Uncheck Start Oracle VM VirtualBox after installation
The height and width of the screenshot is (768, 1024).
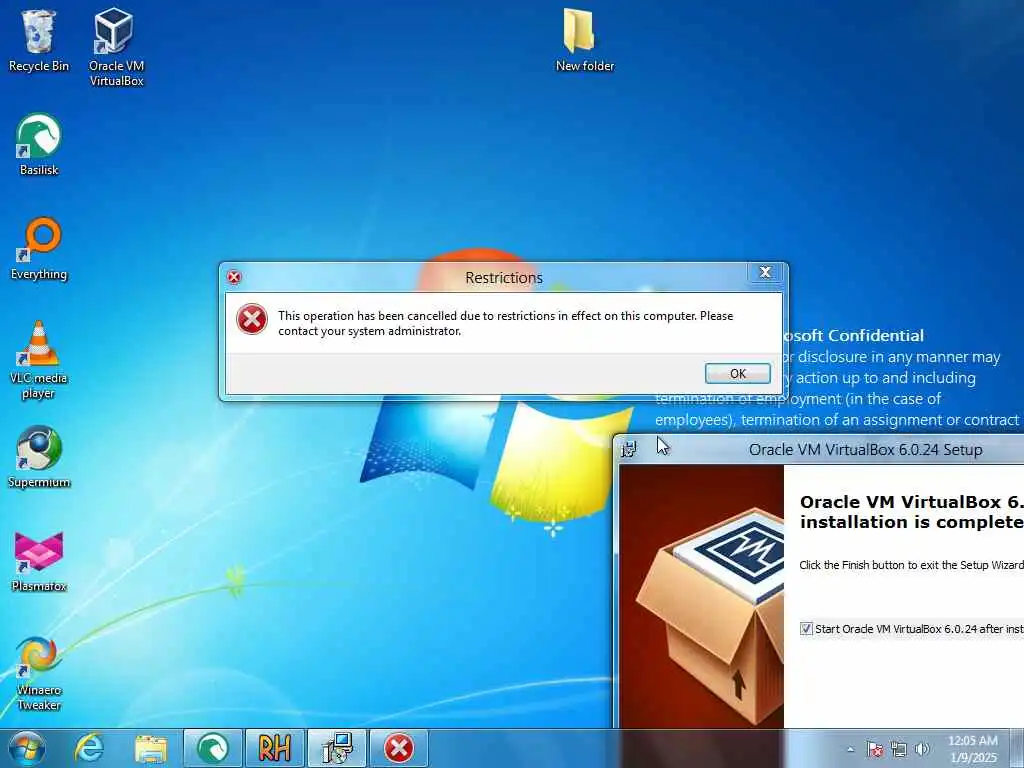click(806, 629)
